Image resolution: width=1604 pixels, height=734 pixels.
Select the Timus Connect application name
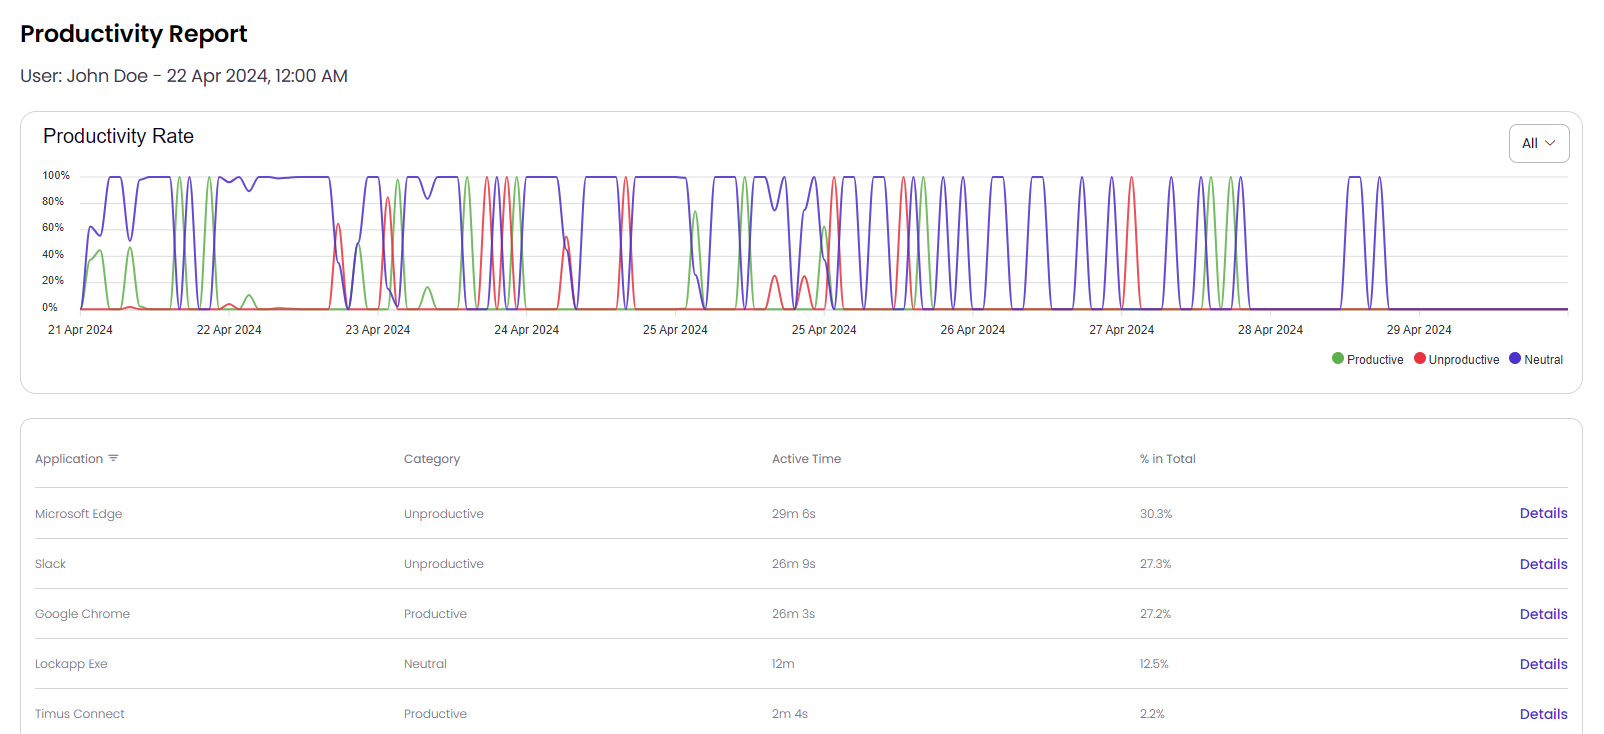click(x=80, y=714)
